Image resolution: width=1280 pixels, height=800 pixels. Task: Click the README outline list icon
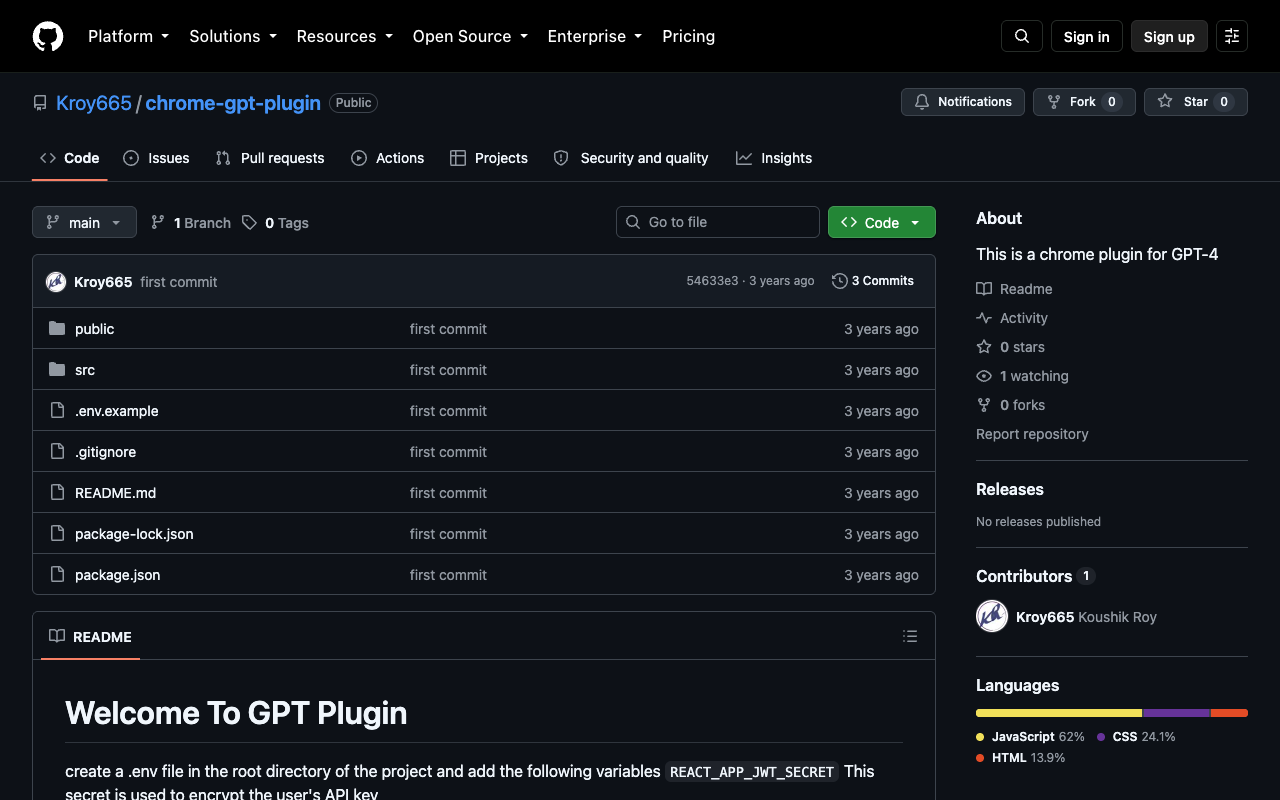click(x=910, y=636)
